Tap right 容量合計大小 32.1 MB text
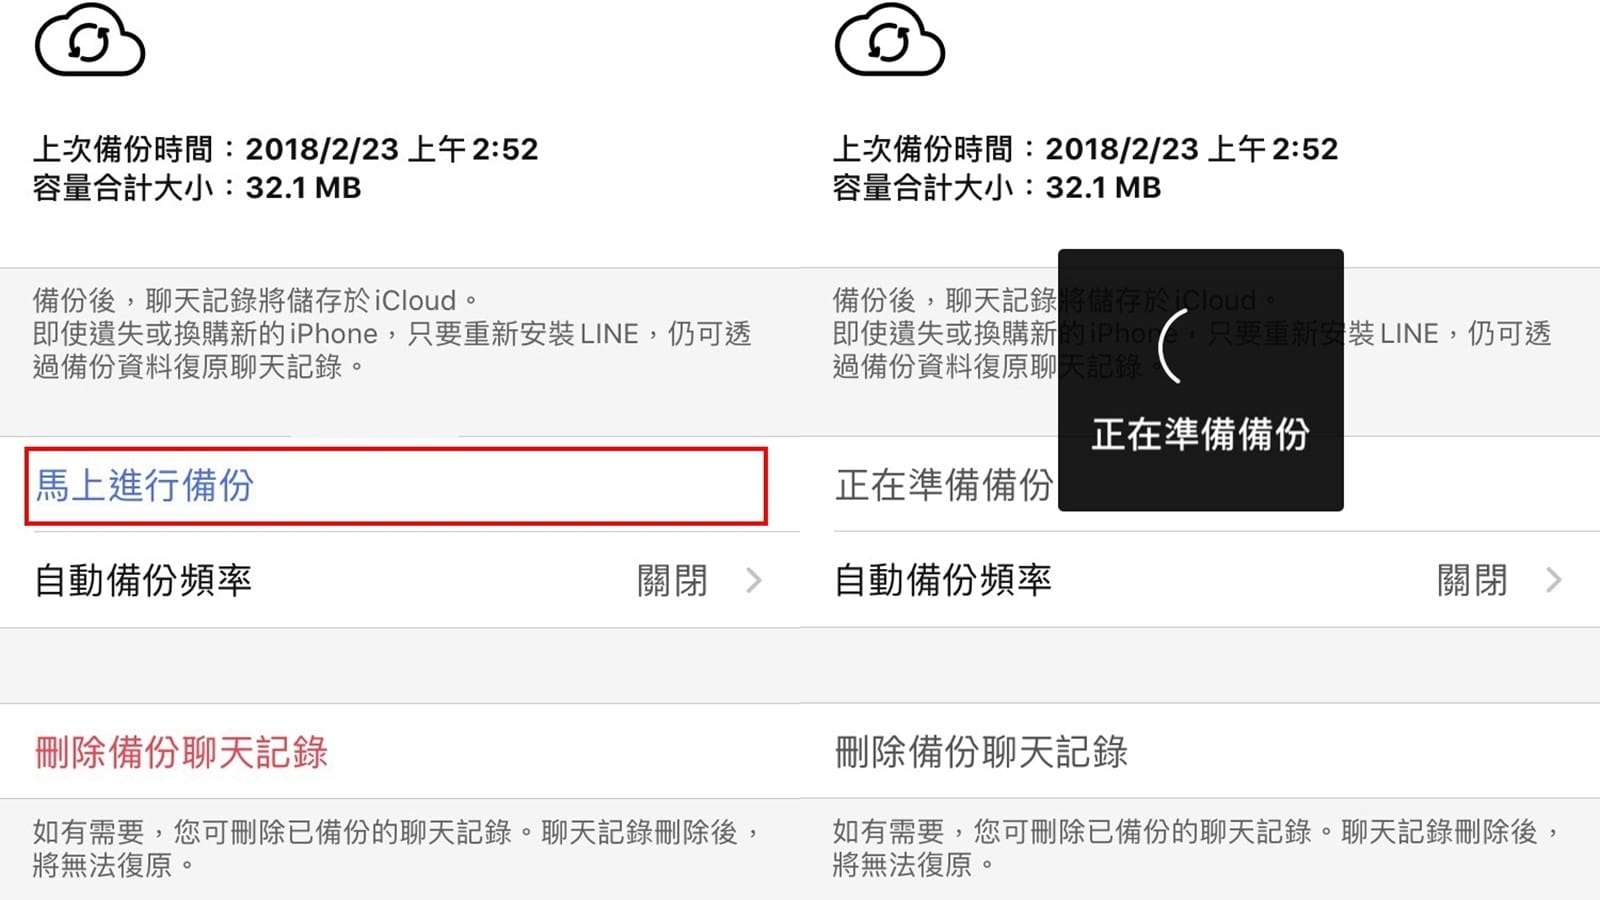This screenshot has width=1600, height=900. pos(997,187)
